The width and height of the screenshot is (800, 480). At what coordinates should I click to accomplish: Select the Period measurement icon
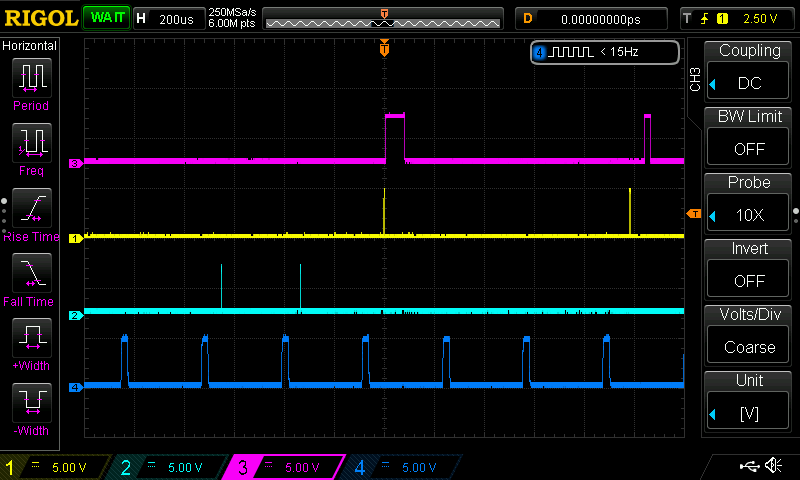tap(31, 78)
